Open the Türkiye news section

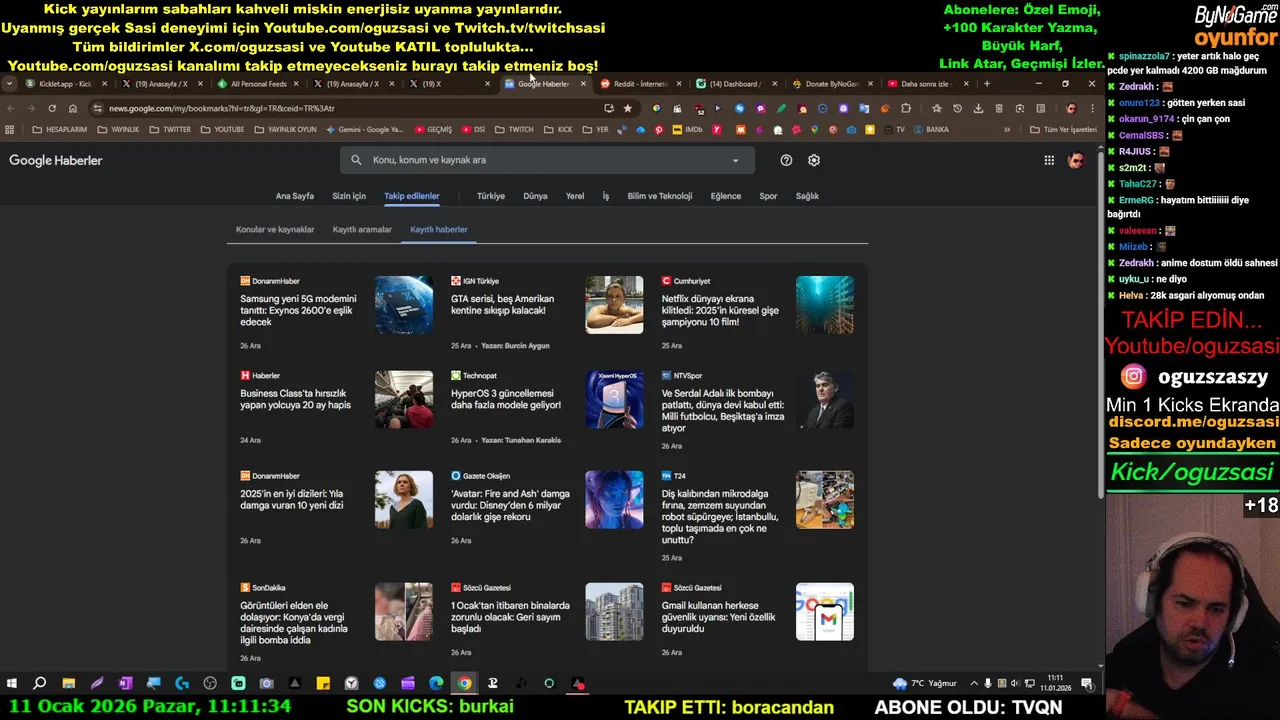(491, 196)
